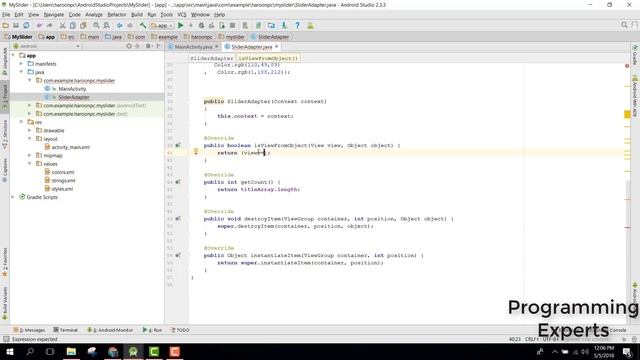Open the Android Monitor tool window

tap(110, 330)
